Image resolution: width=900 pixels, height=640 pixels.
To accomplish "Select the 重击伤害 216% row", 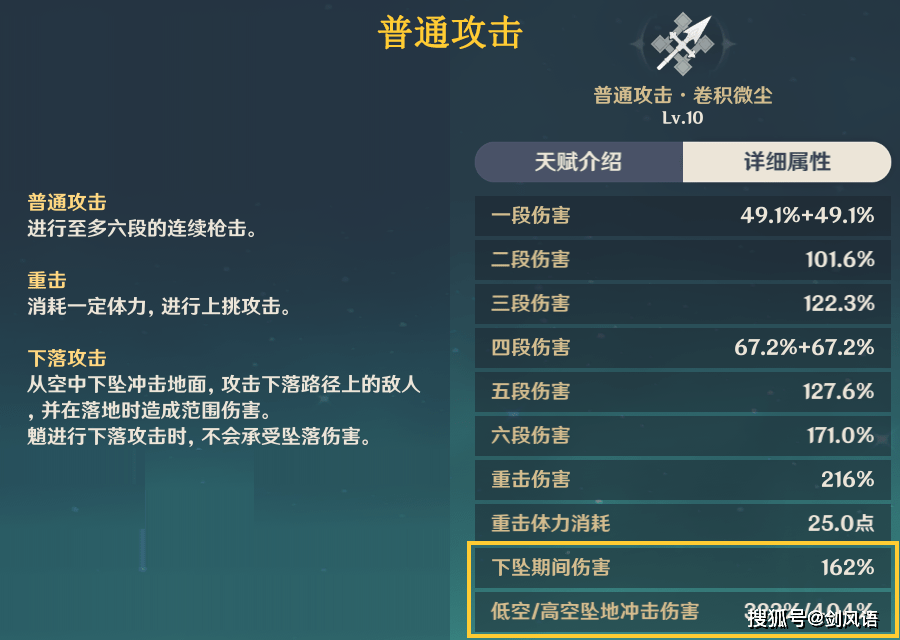I will click(682, 480).
